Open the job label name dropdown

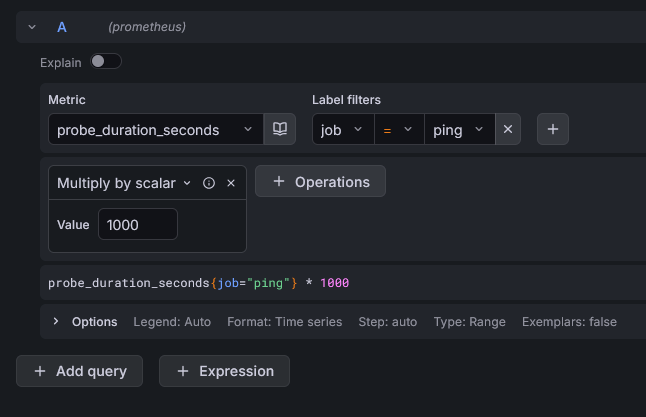pos(342,130)
